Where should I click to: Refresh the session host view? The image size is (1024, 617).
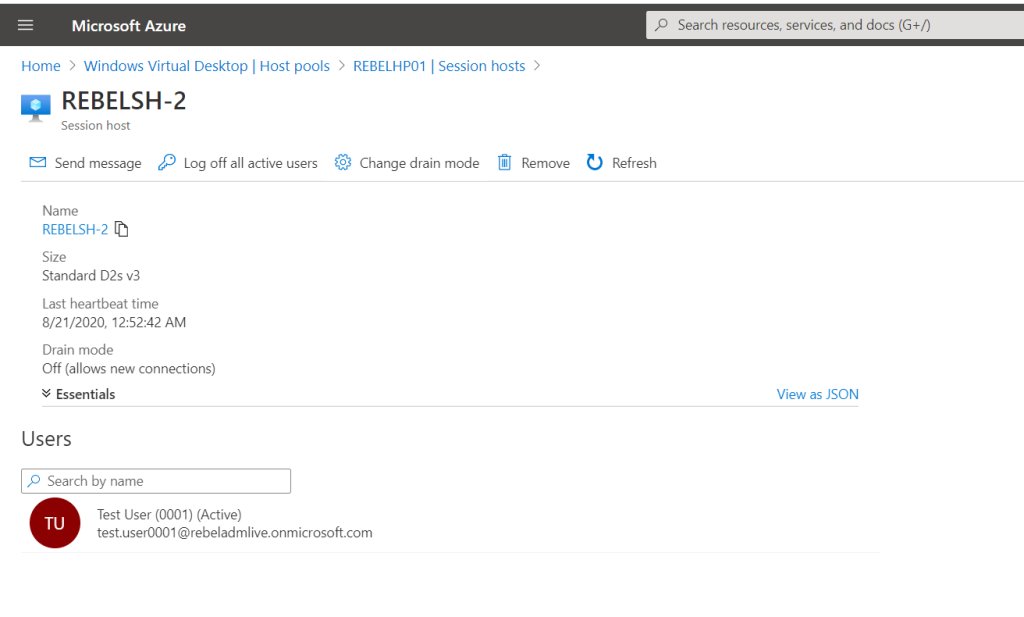pos(595,162)
